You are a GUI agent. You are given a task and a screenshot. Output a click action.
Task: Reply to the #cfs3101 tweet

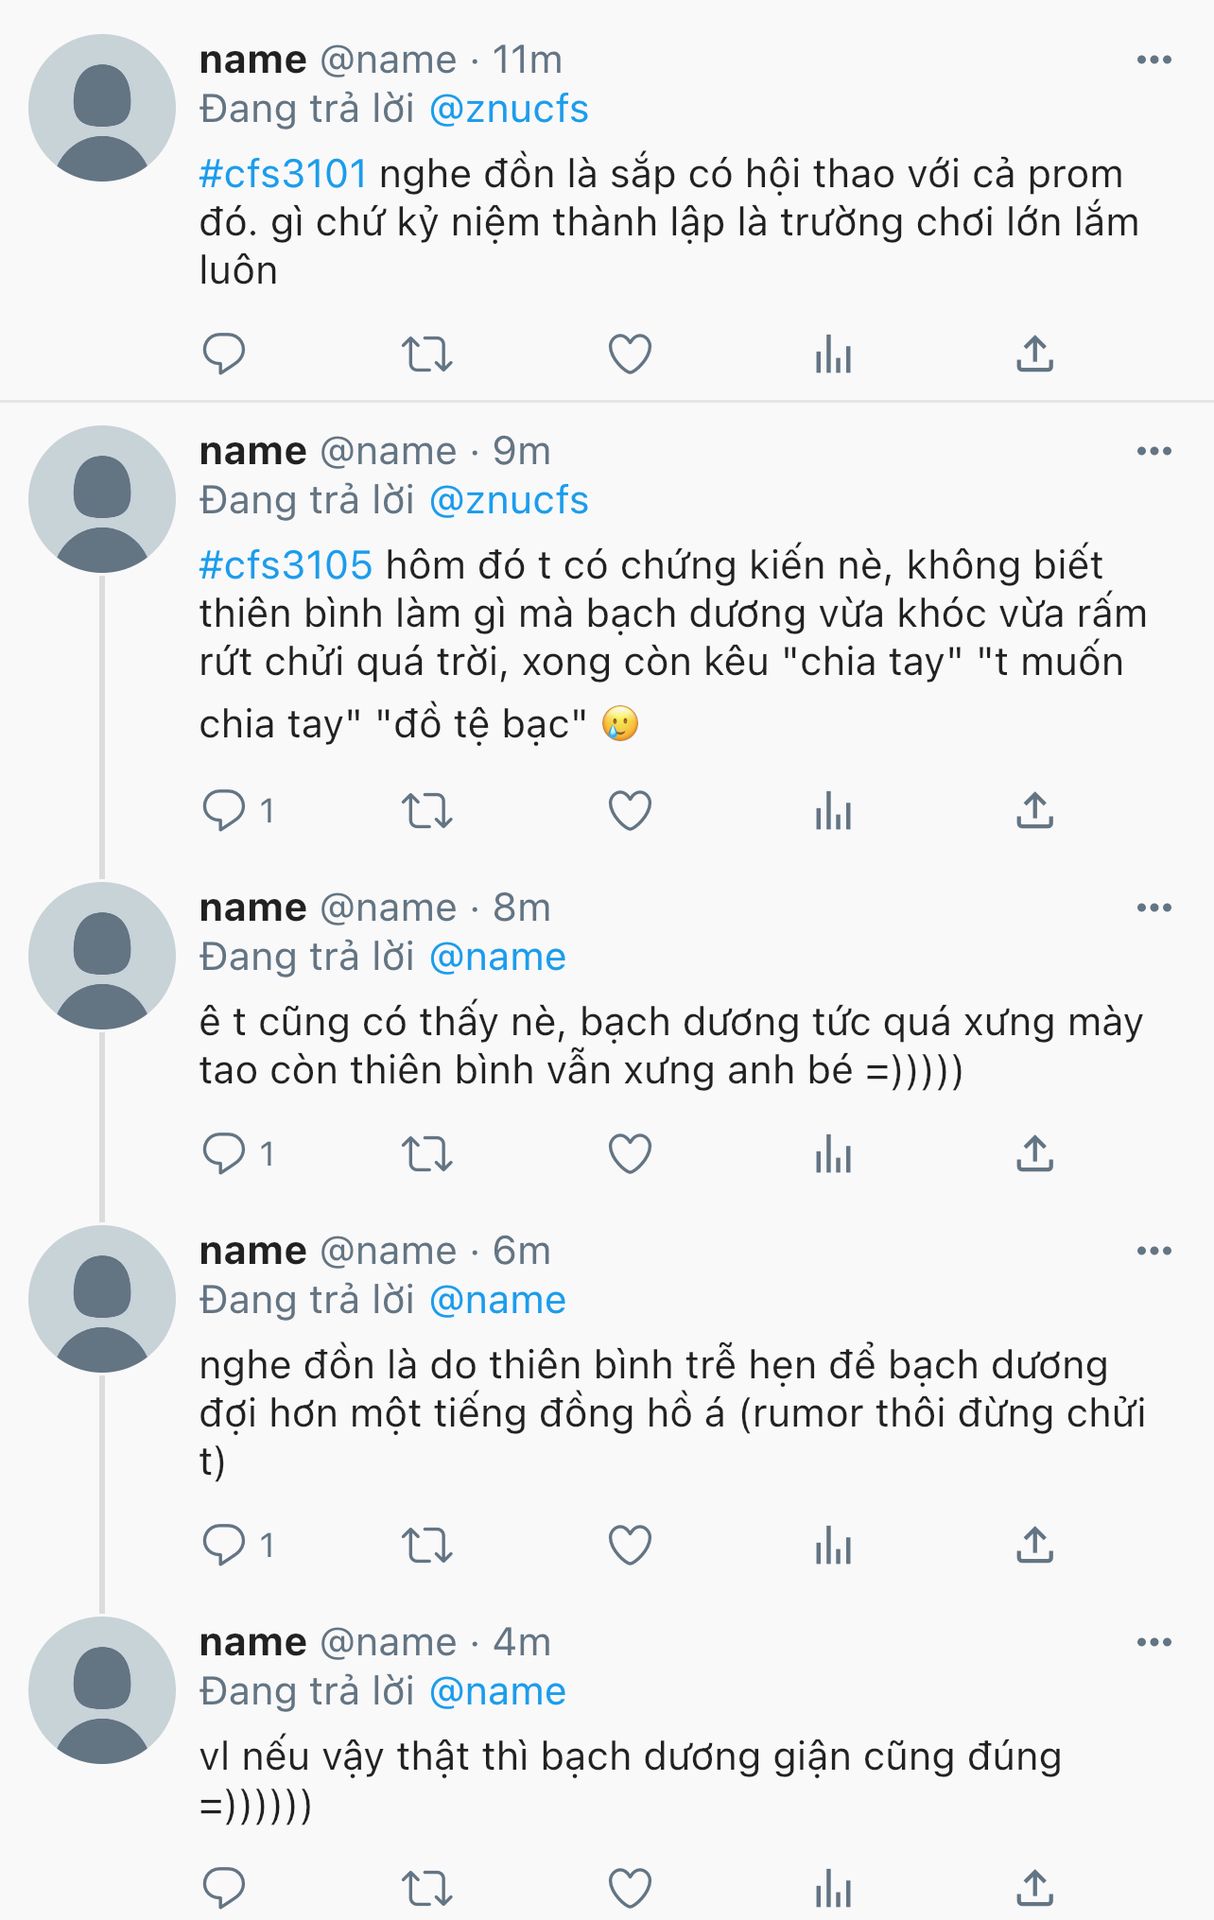(224, 354)
